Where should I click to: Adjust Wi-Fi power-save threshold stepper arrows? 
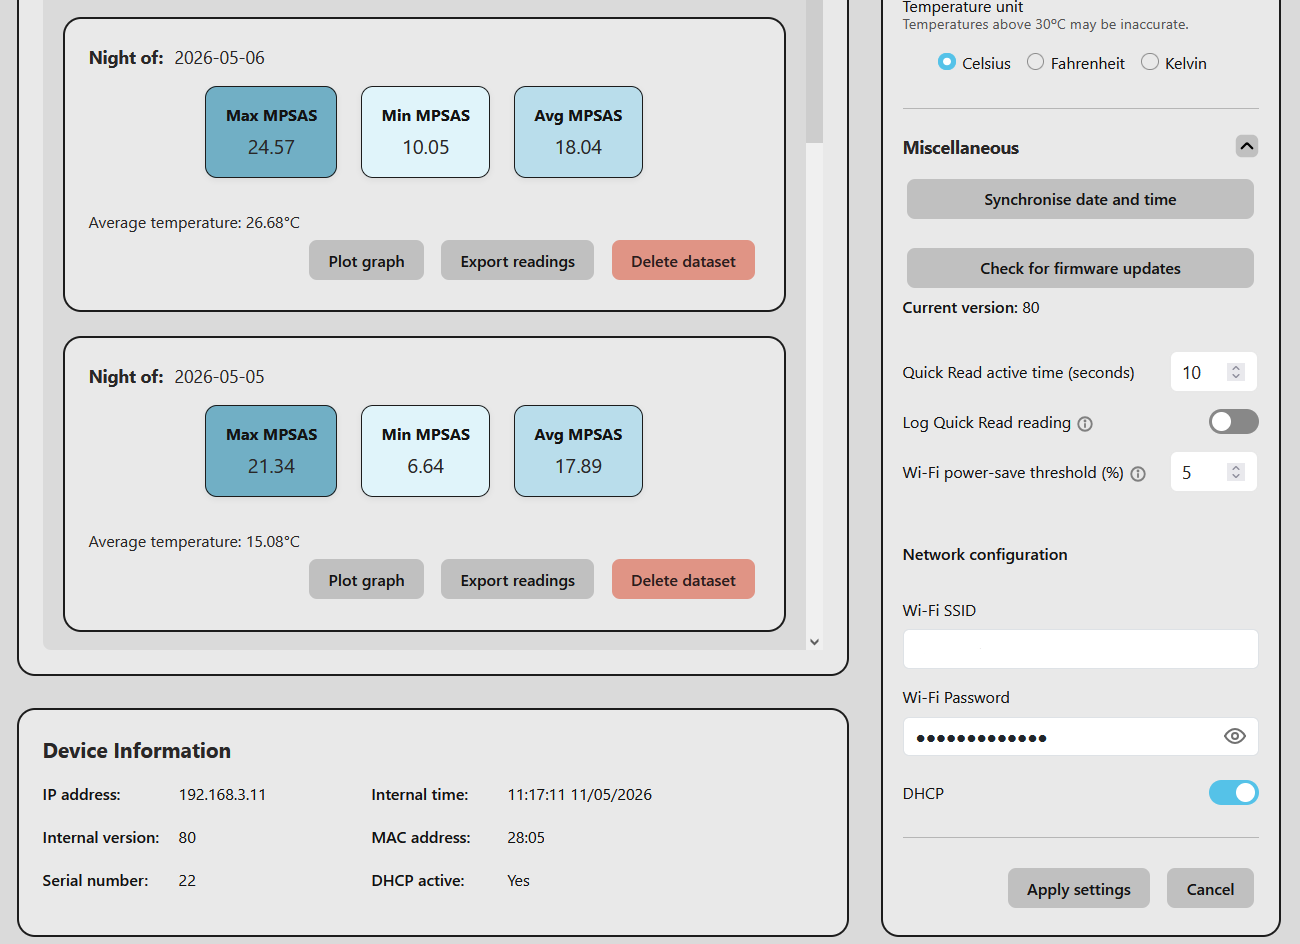coord(1236,472)
